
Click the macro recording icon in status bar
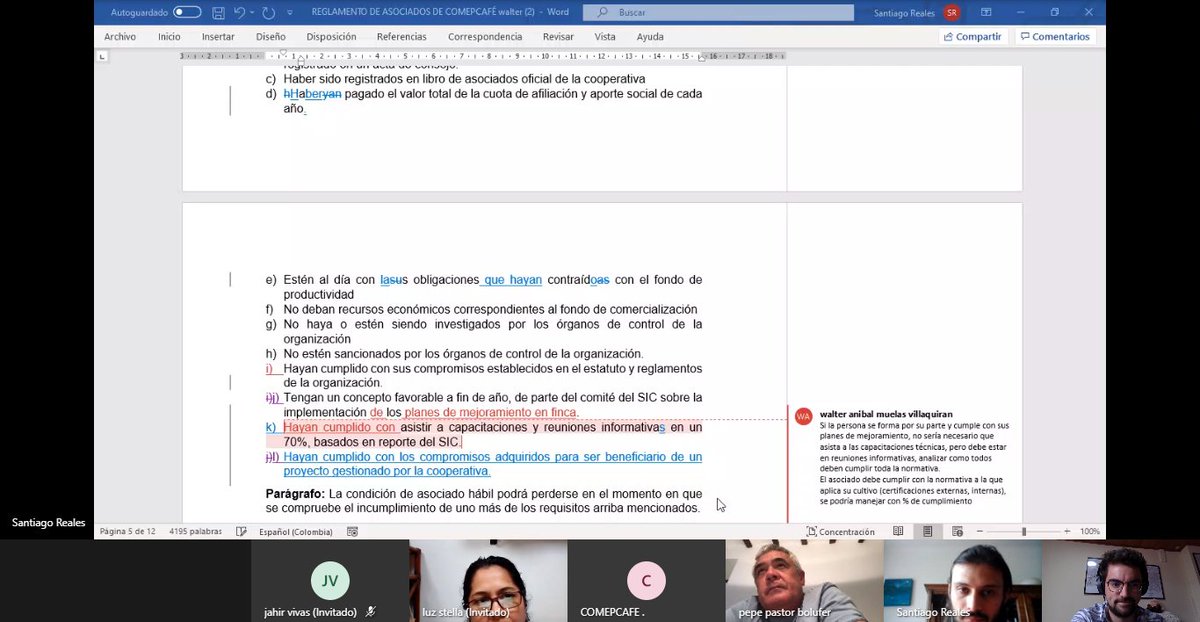352,532
